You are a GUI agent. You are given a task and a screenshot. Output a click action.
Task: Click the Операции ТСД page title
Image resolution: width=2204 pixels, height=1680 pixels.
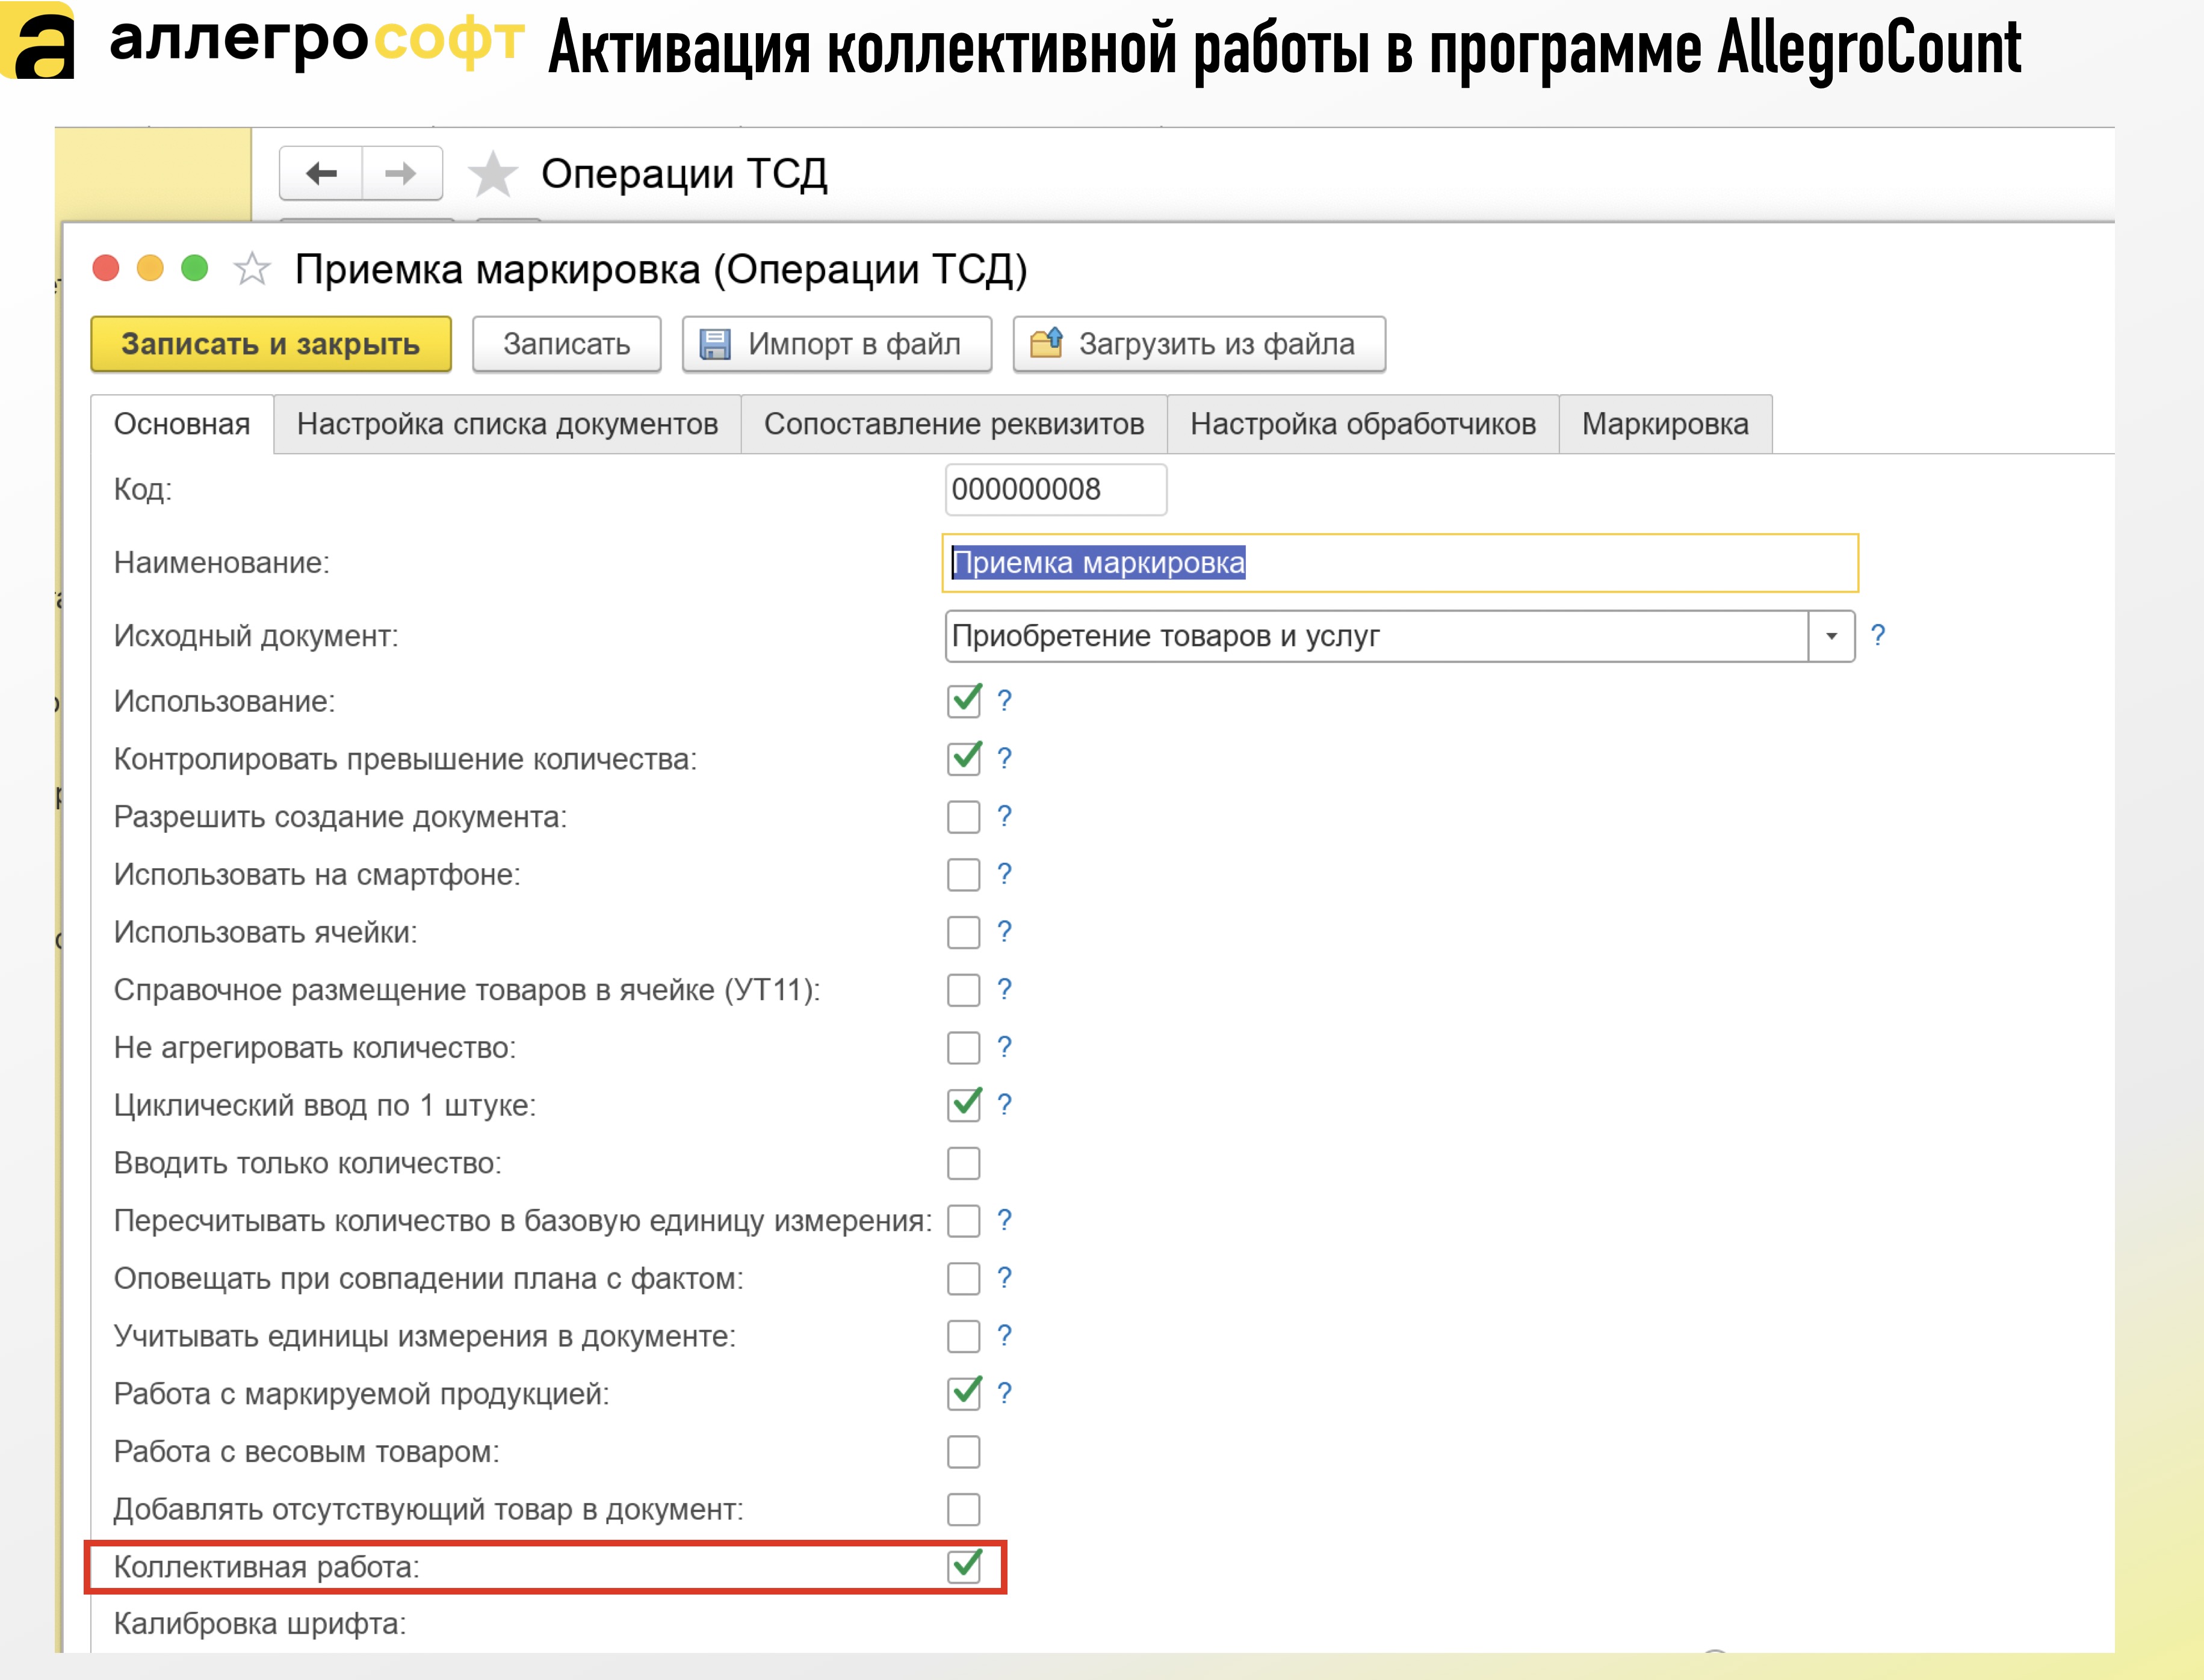[x=684, y=174]
